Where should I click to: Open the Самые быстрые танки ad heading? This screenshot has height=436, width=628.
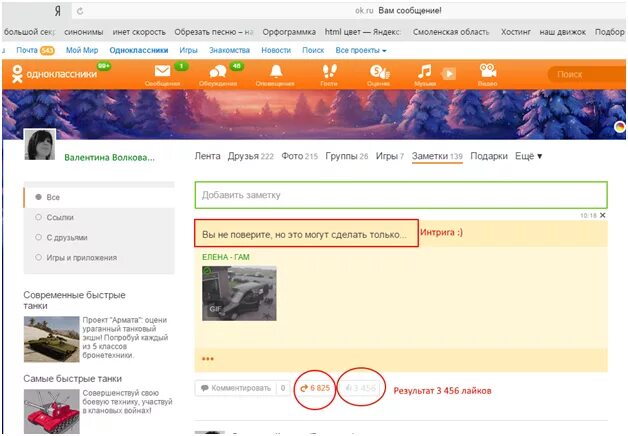pos(72,379)
